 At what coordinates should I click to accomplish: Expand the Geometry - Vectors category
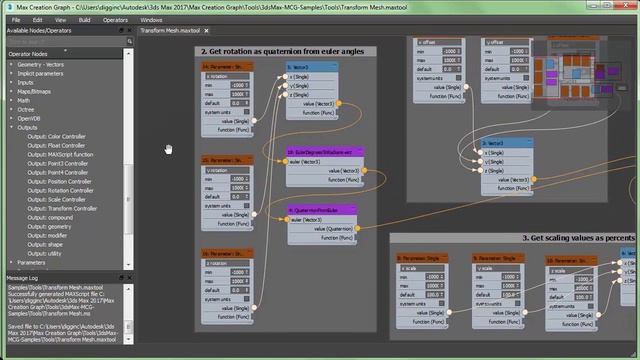point(11,64)
